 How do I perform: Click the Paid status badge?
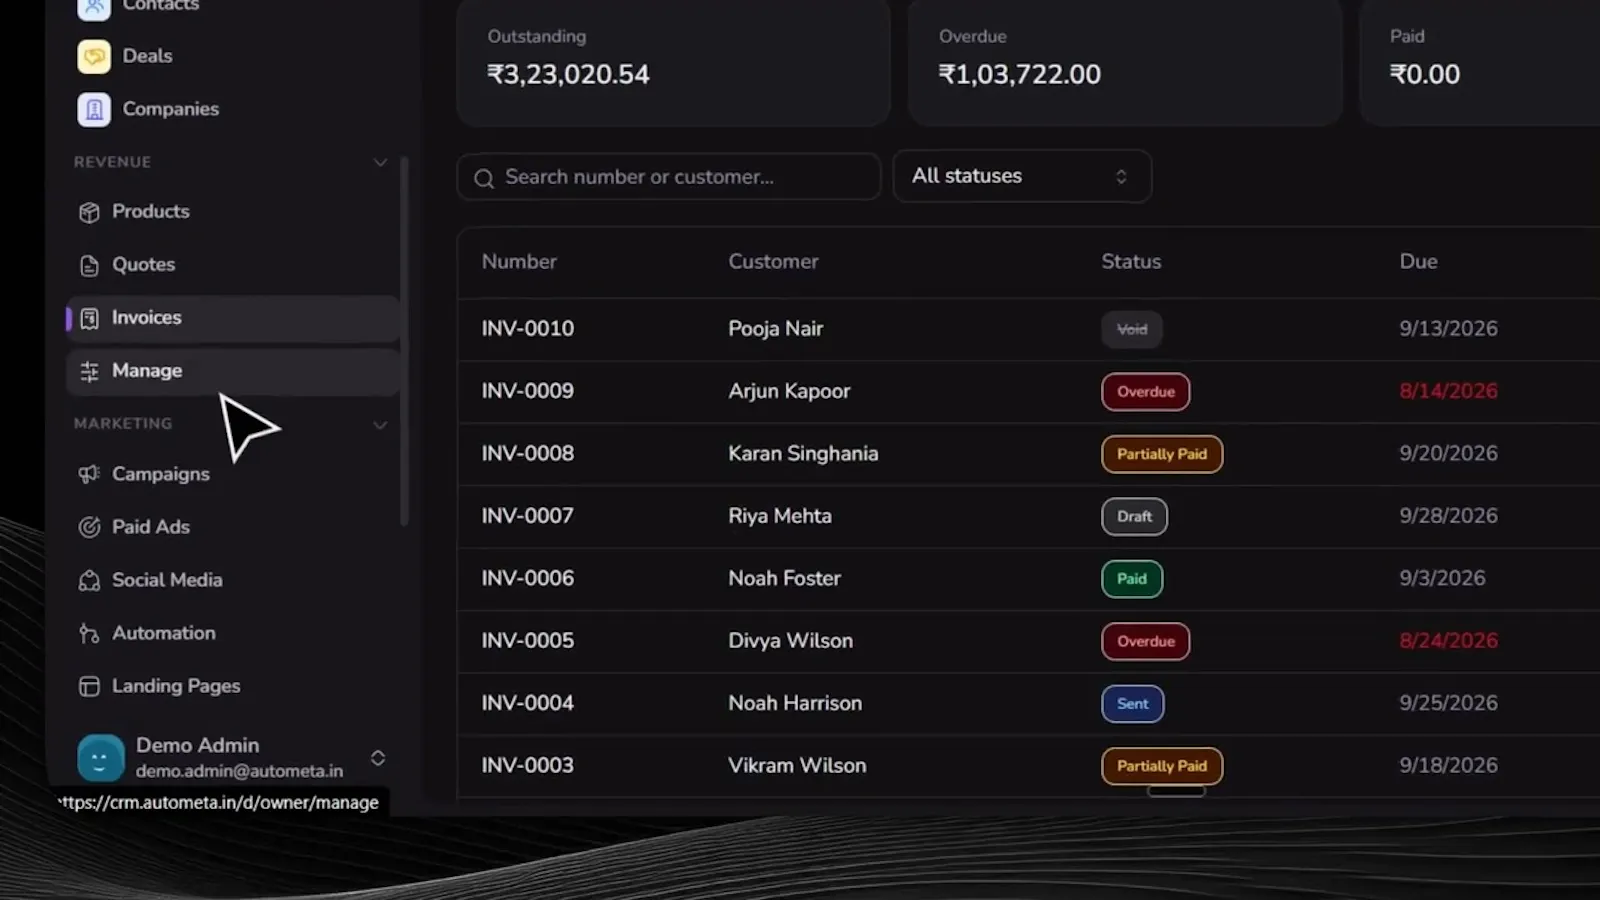point(1132,579)
